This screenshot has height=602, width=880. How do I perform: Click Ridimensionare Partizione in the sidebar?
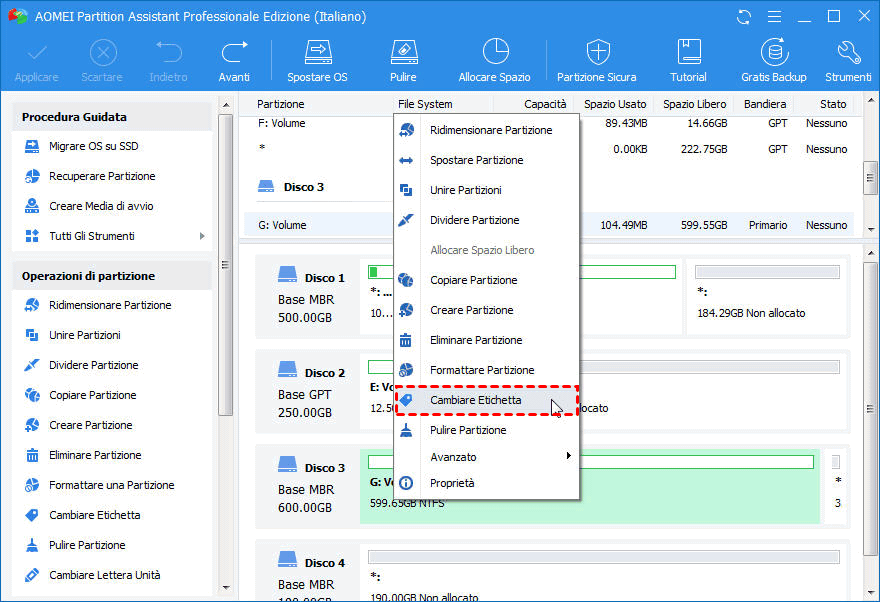click(111, 305)
